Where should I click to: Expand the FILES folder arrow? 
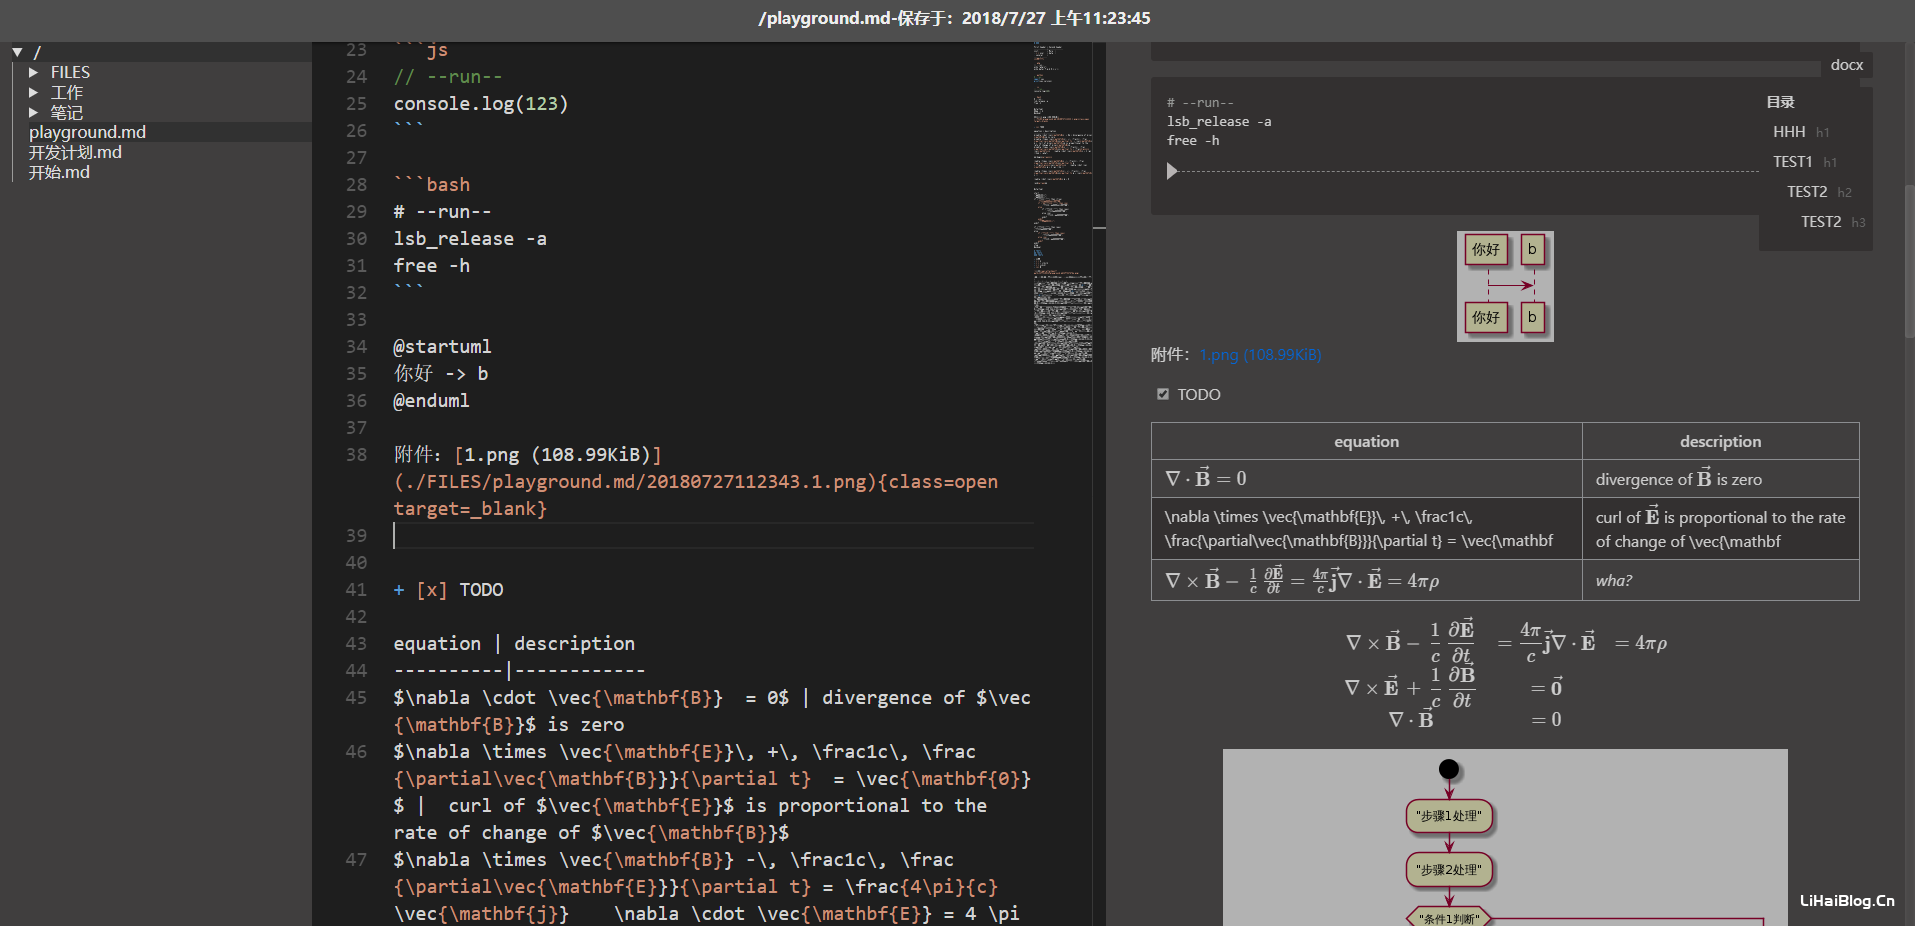click(33, 73)
